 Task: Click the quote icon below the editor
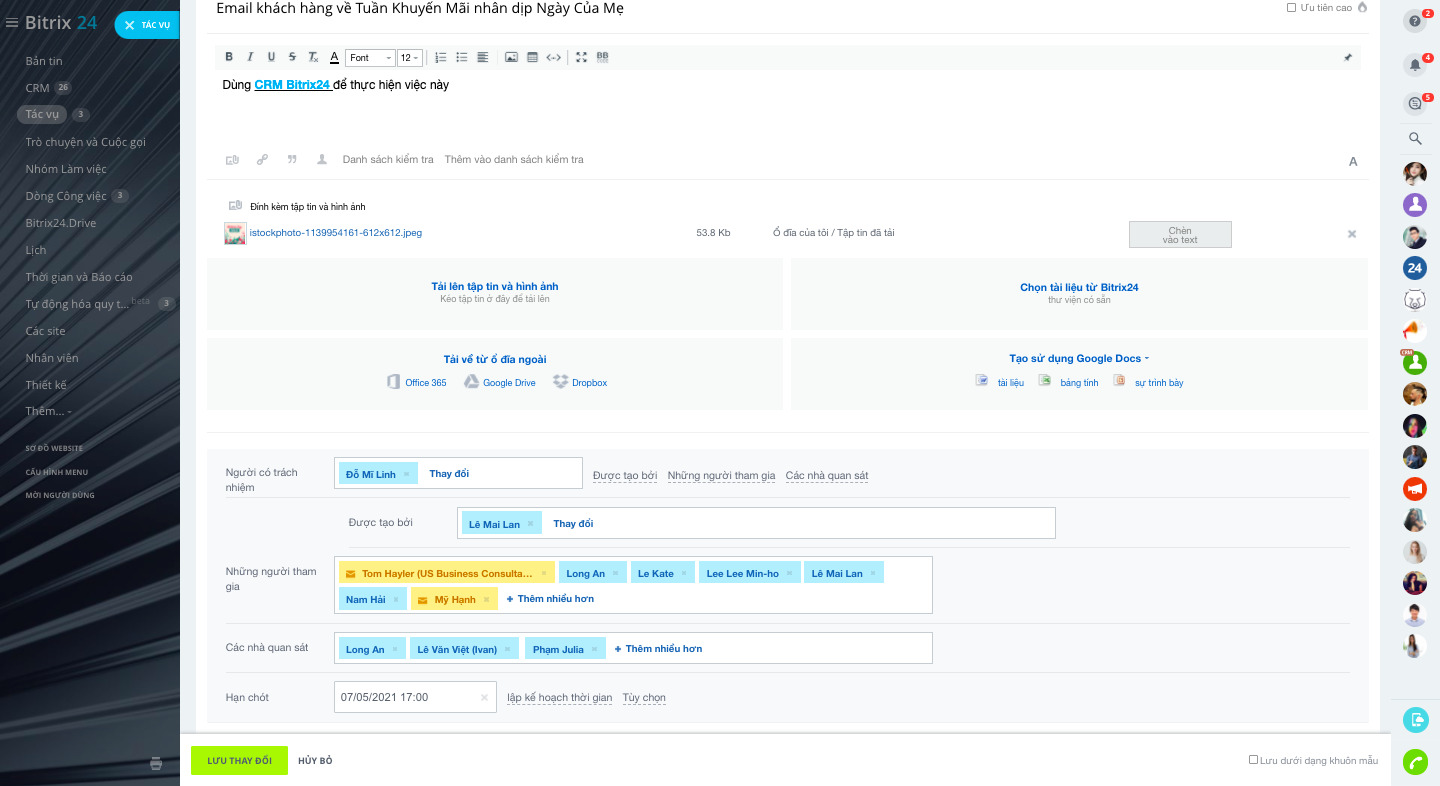[292, 159]
